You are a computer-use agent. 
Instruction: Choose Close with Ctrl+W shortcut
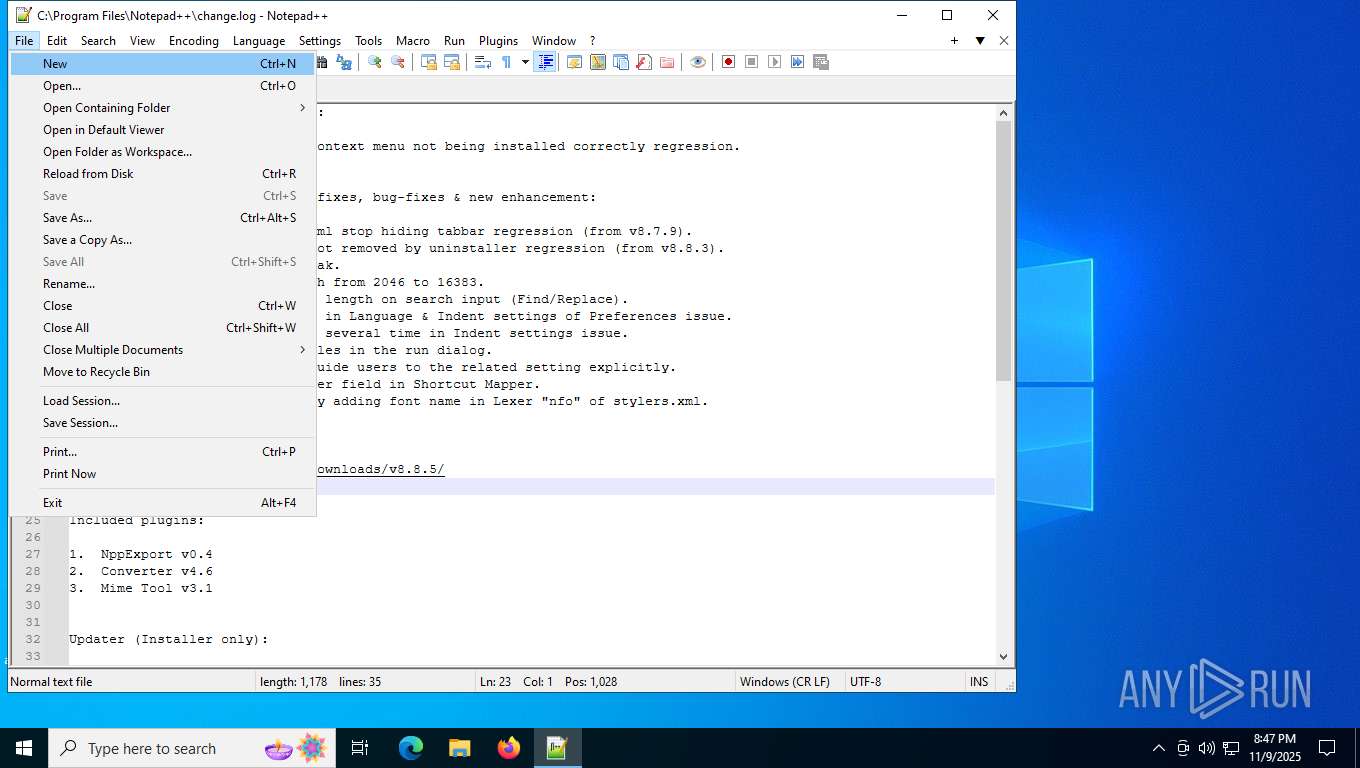[x=162, y=306]
